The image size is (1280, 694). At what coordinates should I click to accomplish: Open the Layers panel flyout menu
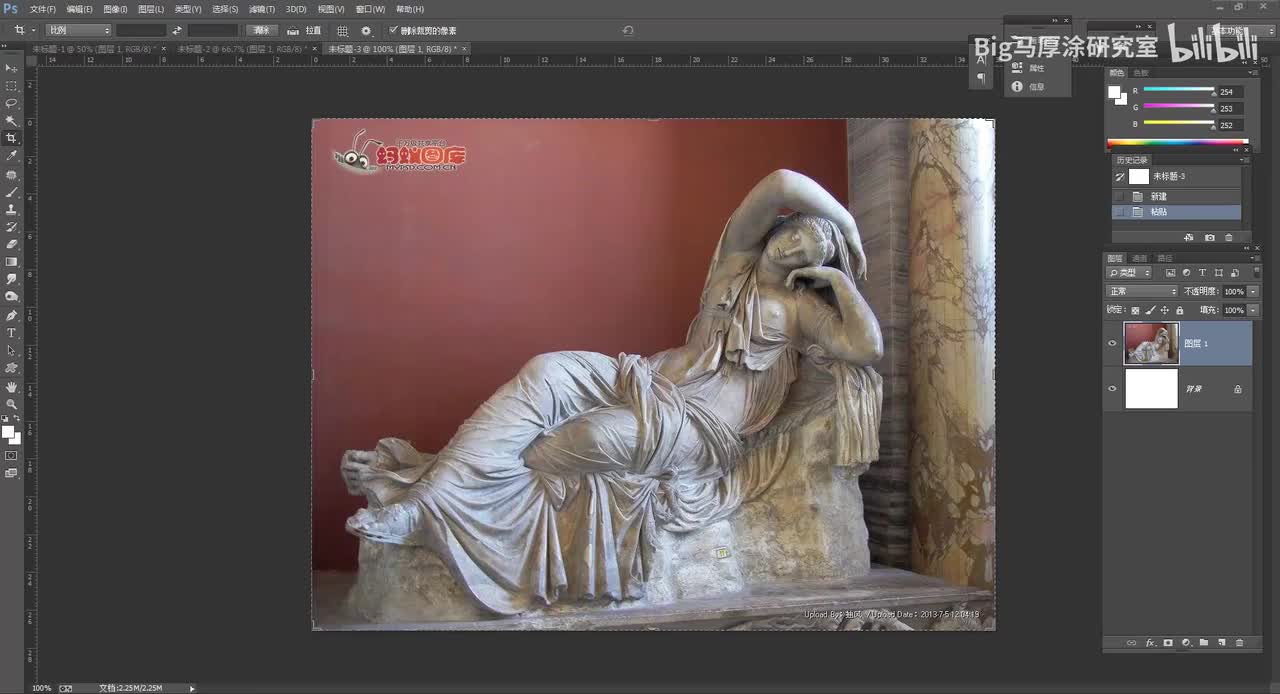(1254, 258)
